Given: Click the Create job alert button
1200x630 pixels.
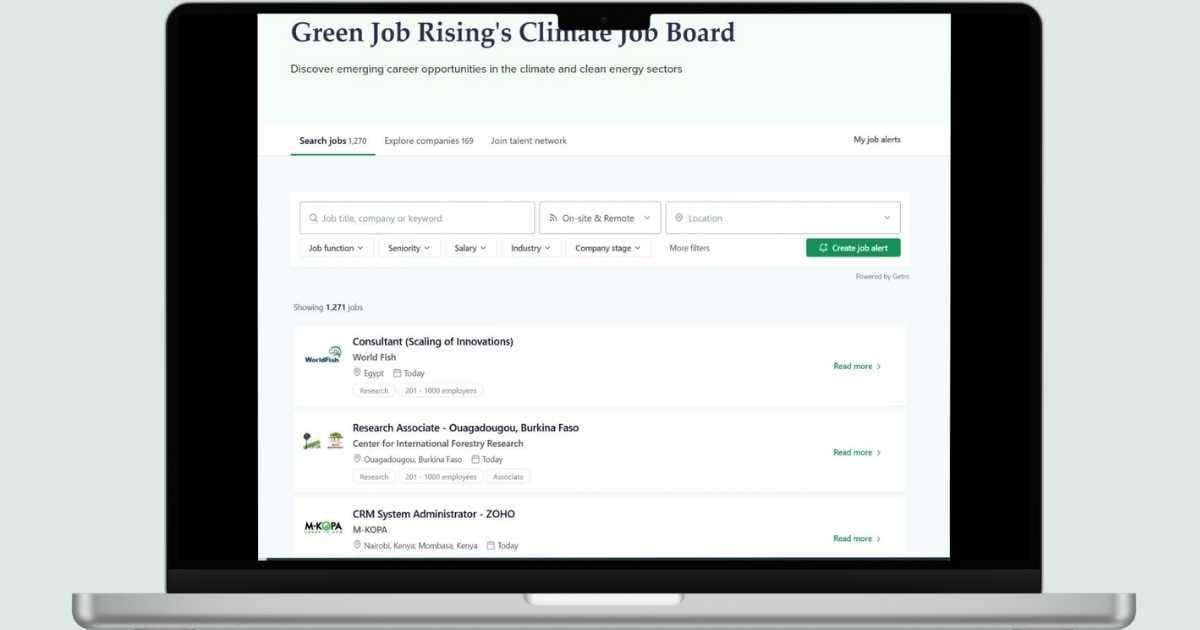Looking at the screenshot, I should coord(853,248).
